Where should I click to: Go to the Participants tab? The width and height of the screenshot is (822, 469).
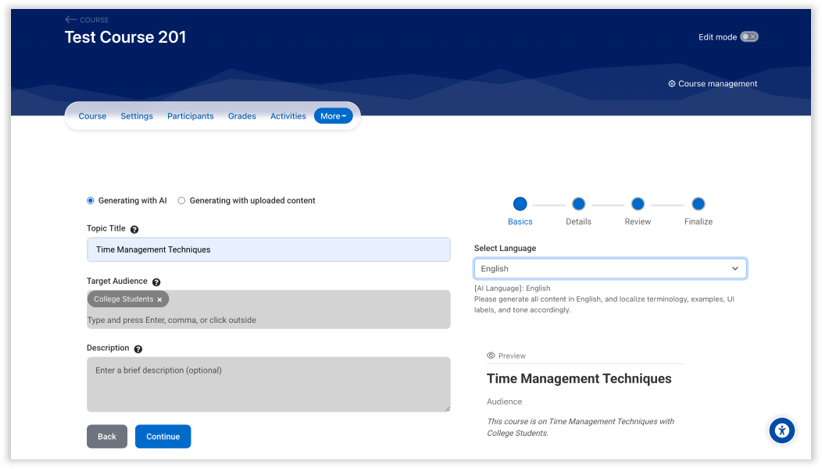[190, 116]
